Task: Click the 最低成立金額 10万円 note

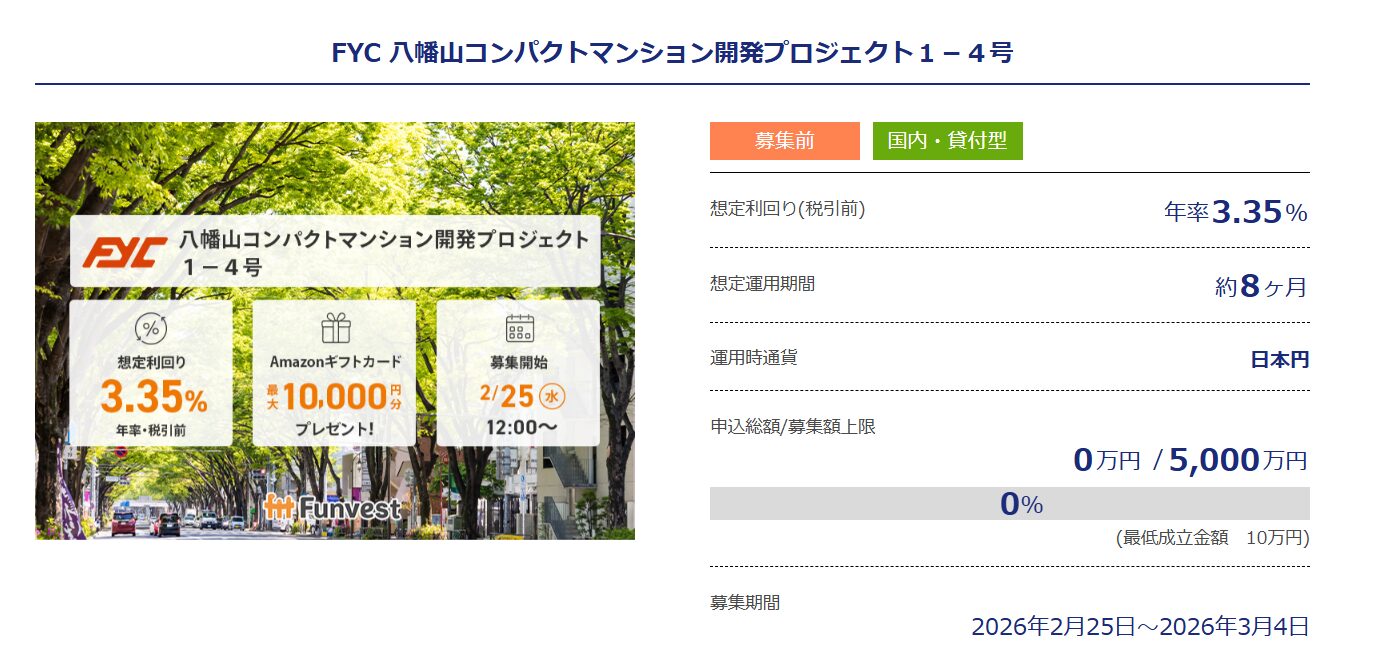Action: click(x=1212, y=538)
